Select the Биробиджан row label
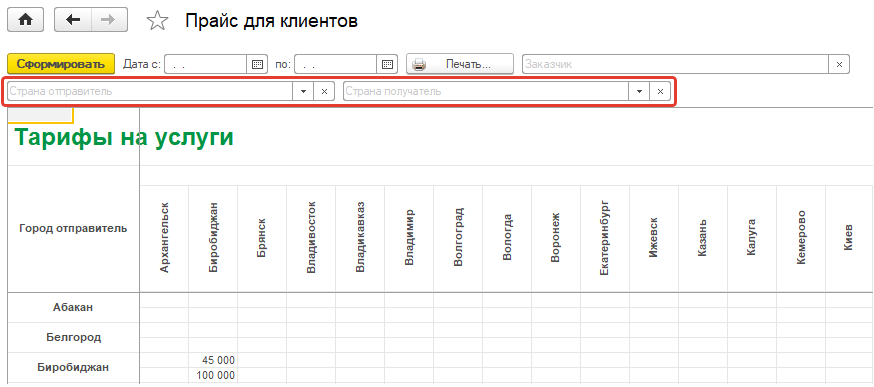 click(x=73, y=367)
